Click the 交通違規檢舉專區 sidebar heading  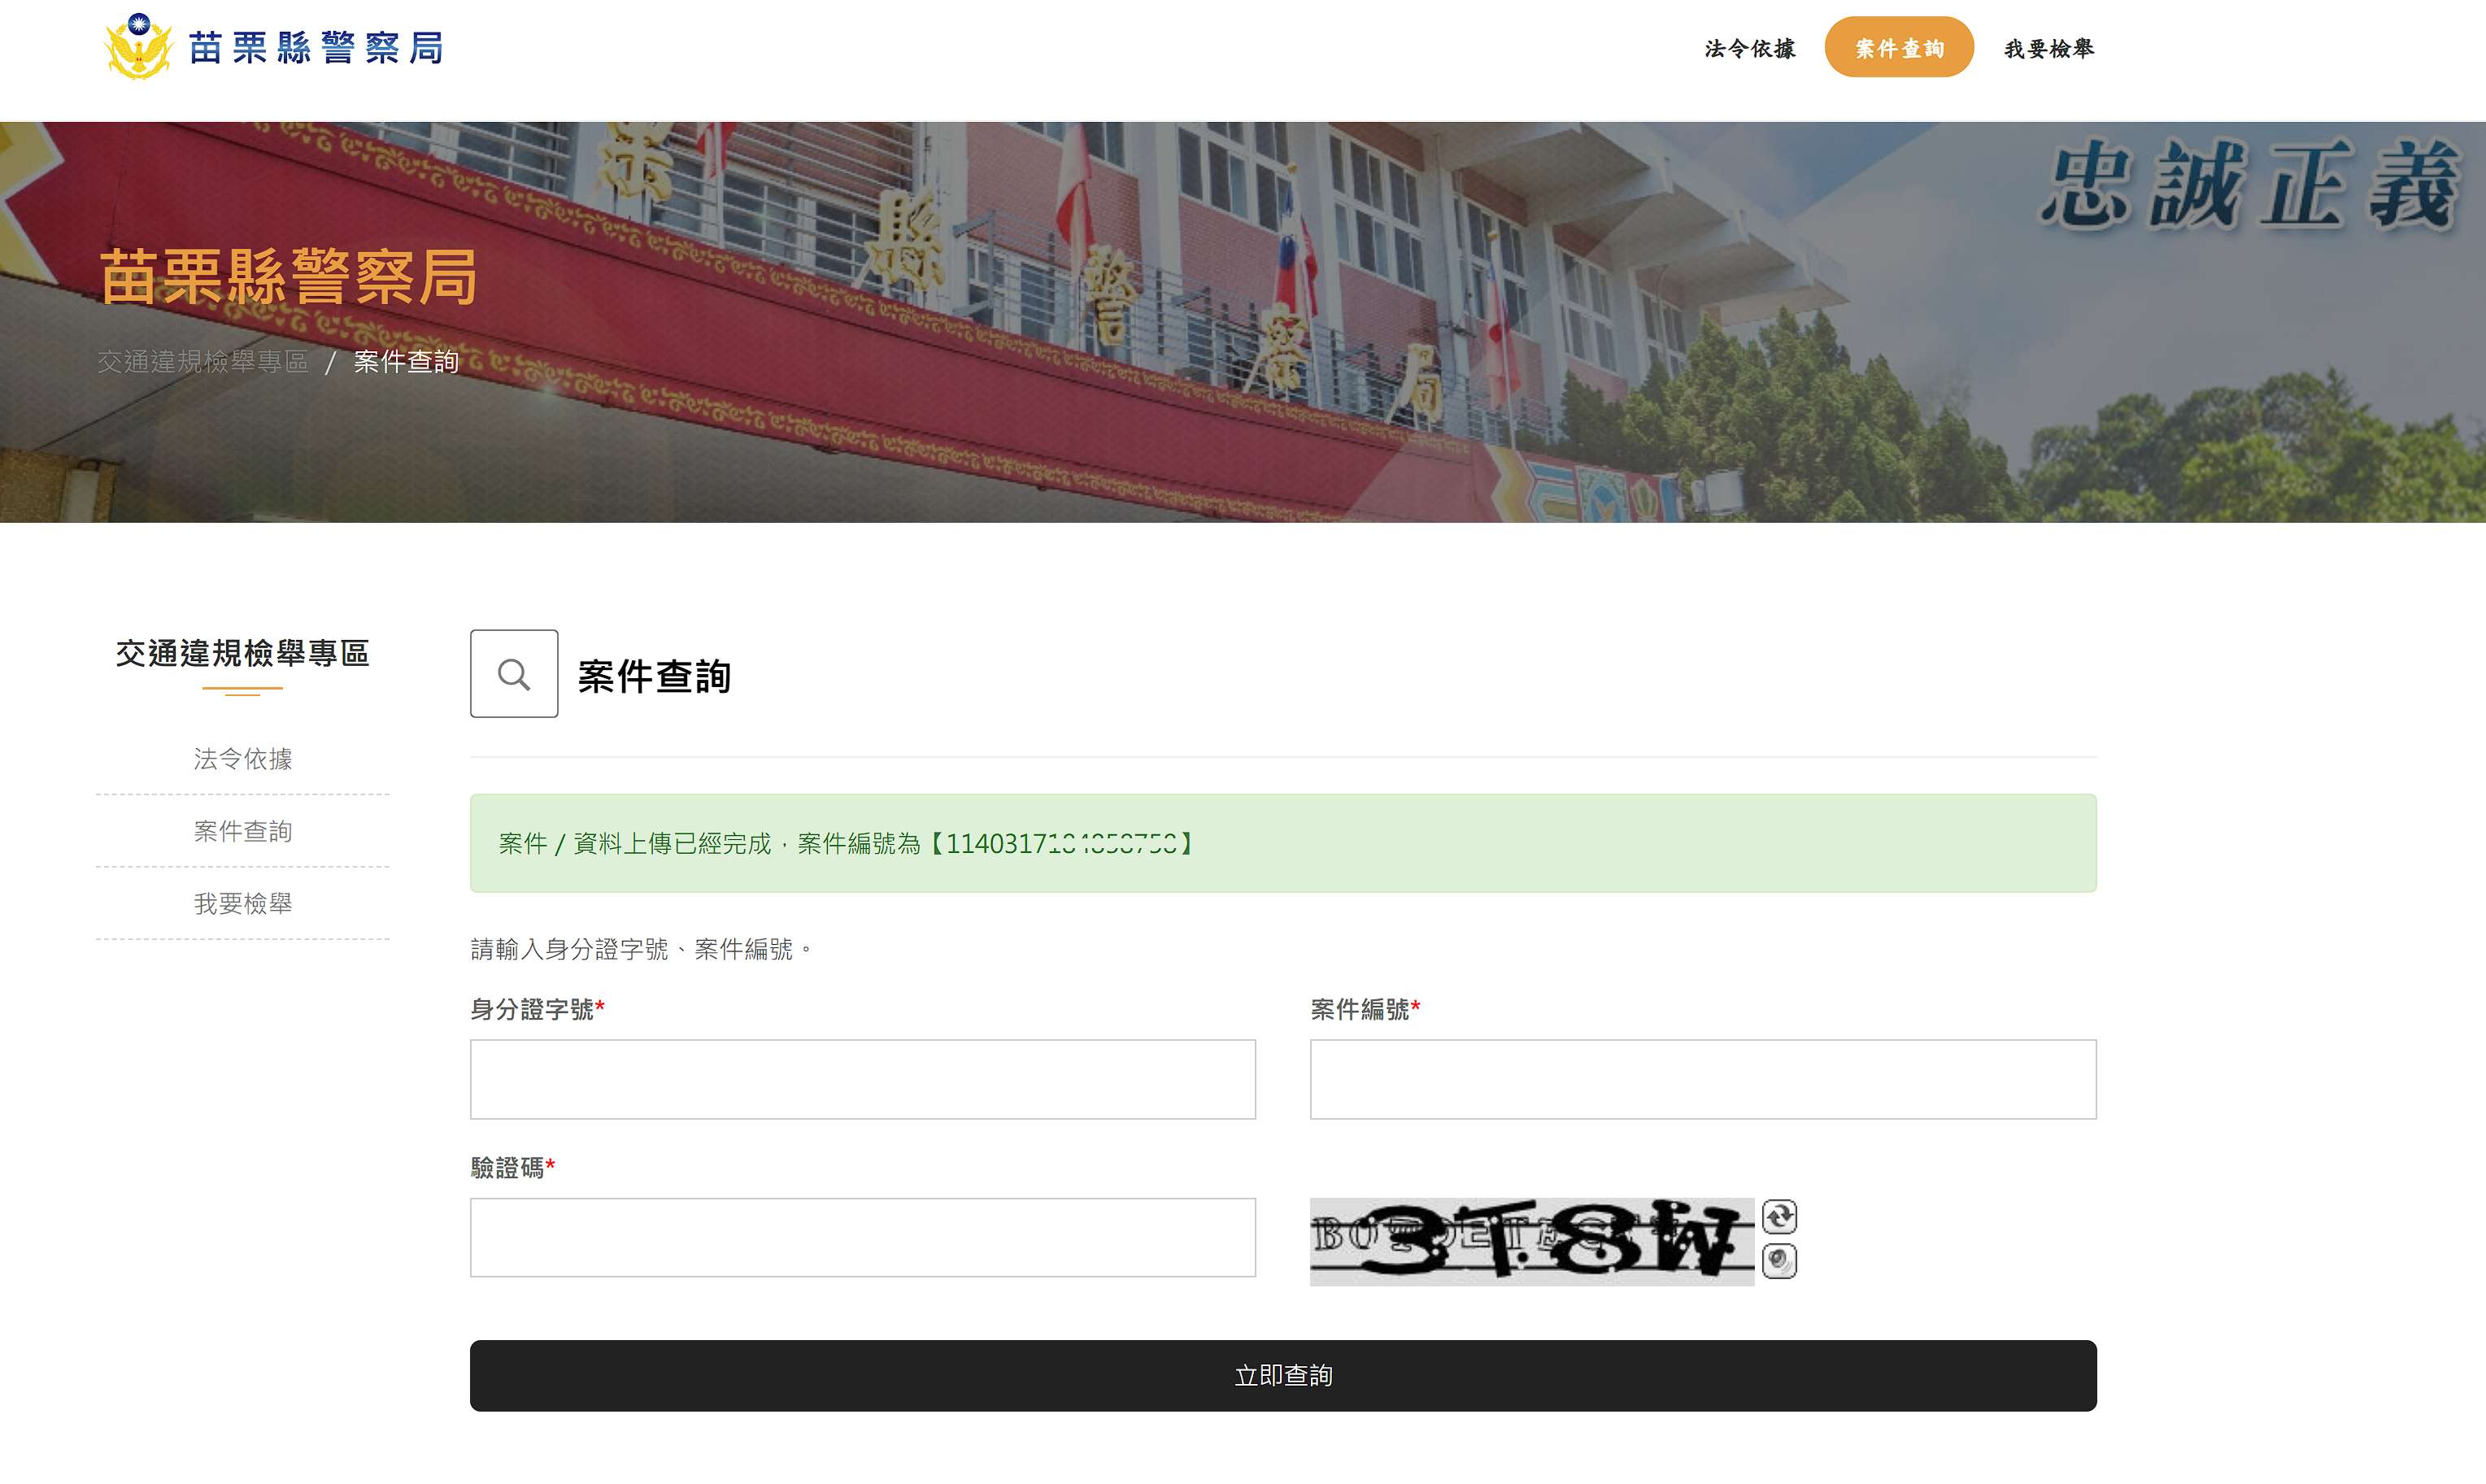[x=243, y=653]
